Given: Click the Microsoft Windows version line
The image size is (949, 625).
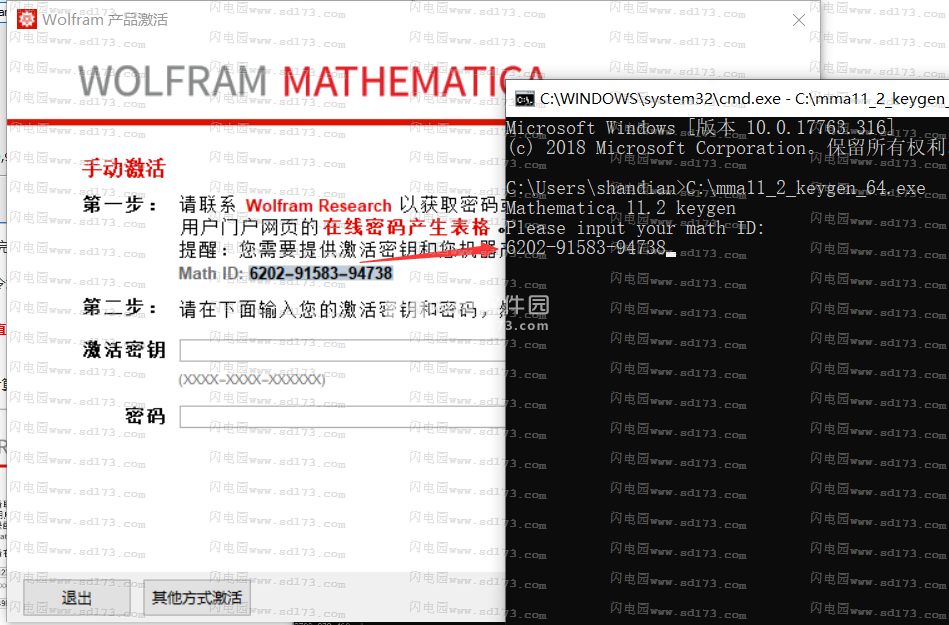Looking at the screenshot, I should click(x=700, y=128).
